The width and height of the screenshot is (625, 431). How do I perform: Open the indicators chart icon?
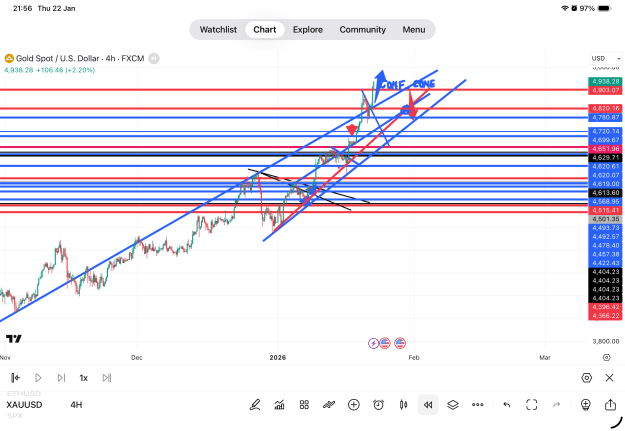279,405
